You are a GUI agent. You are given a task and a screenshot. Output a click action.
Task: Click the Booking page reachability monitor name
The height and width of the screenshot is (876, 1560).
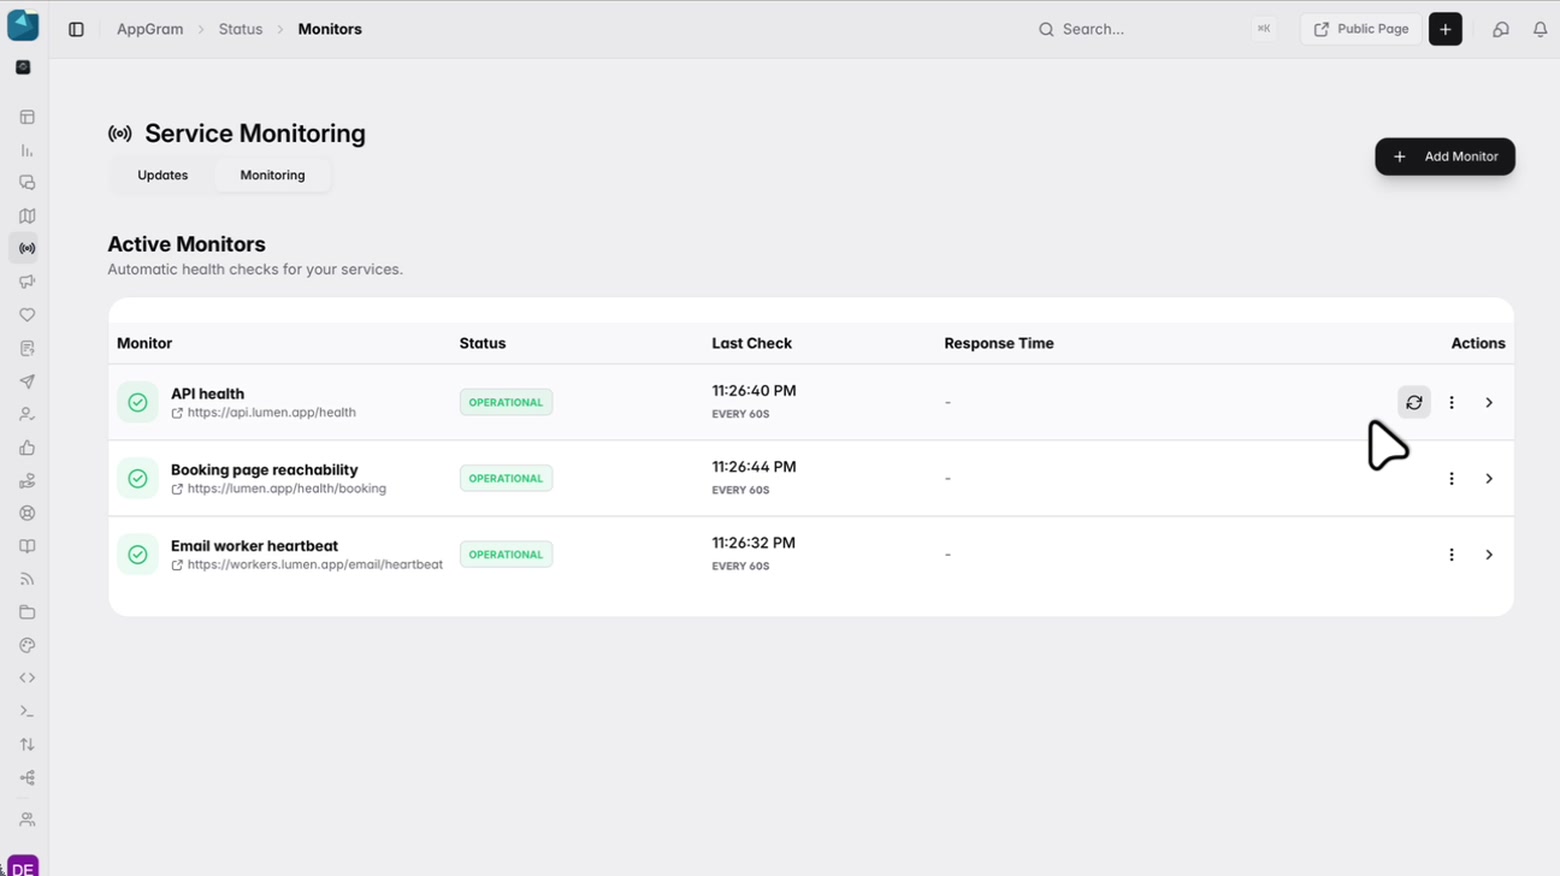click(x=264, y=470)
